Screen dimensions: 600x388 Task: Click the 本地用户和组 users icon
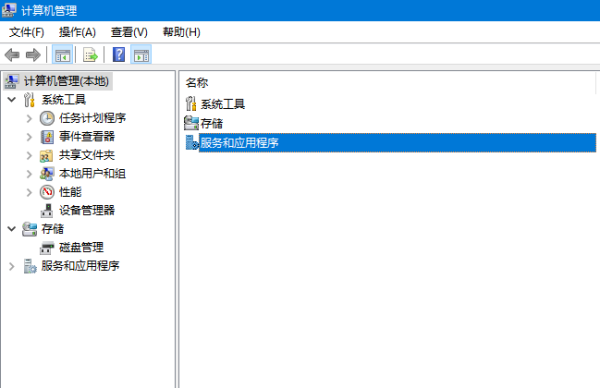pos(47,174)
